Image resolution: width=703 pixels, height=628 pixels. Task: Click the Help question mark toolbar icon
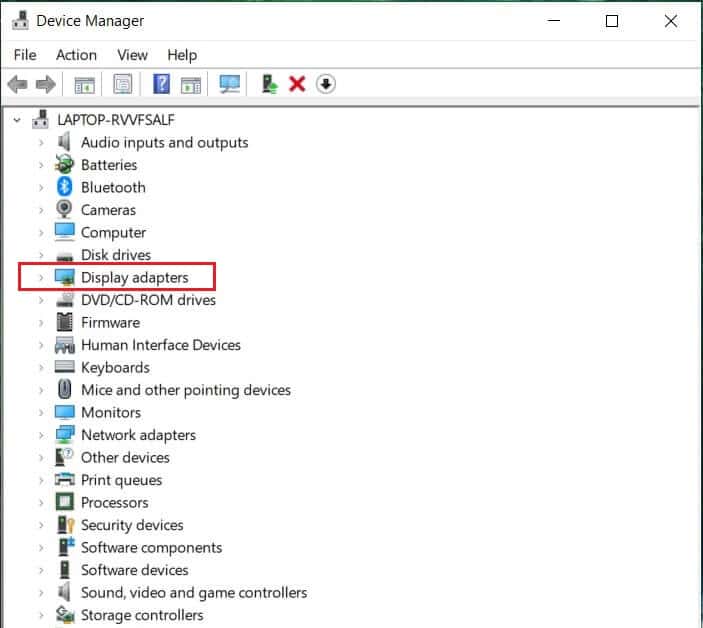click(x=161, y=84)
